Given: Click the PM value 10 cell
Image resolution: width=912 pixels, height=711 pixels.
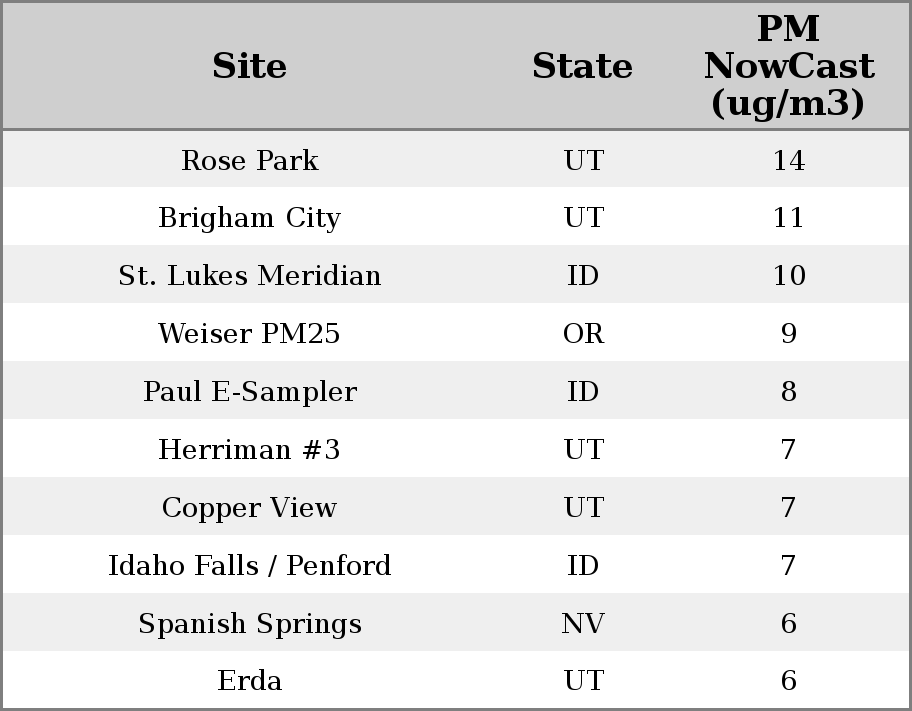Looking at the screenshot, I should pos(788,276).
